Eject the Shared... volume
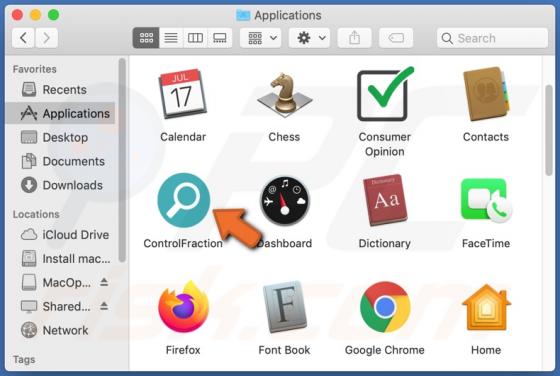This screenshot has width=560, height=376. 104,306
